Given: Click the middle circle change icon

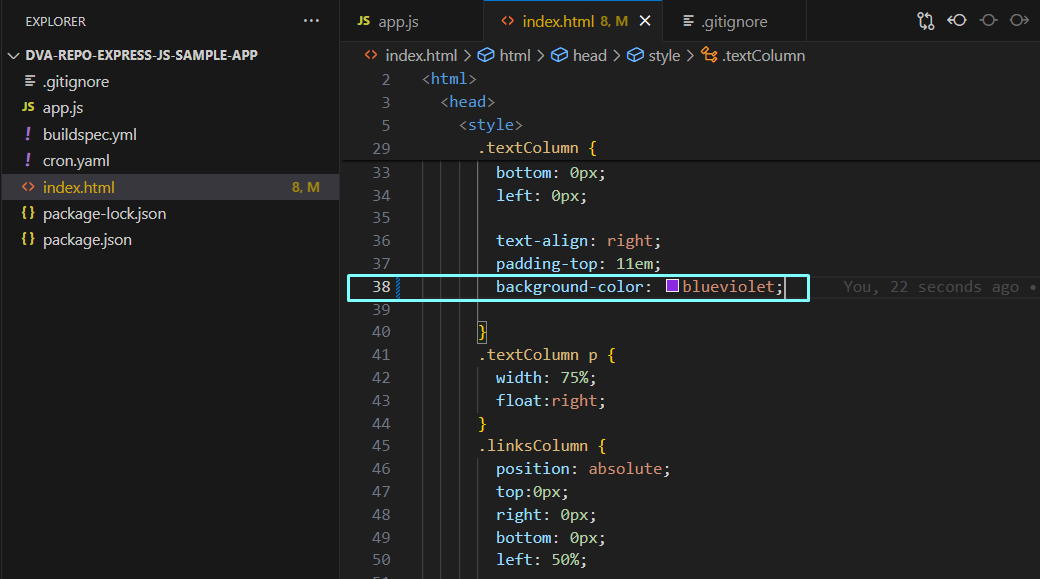Looking at the screenshot, I should [x=989, y=21].
